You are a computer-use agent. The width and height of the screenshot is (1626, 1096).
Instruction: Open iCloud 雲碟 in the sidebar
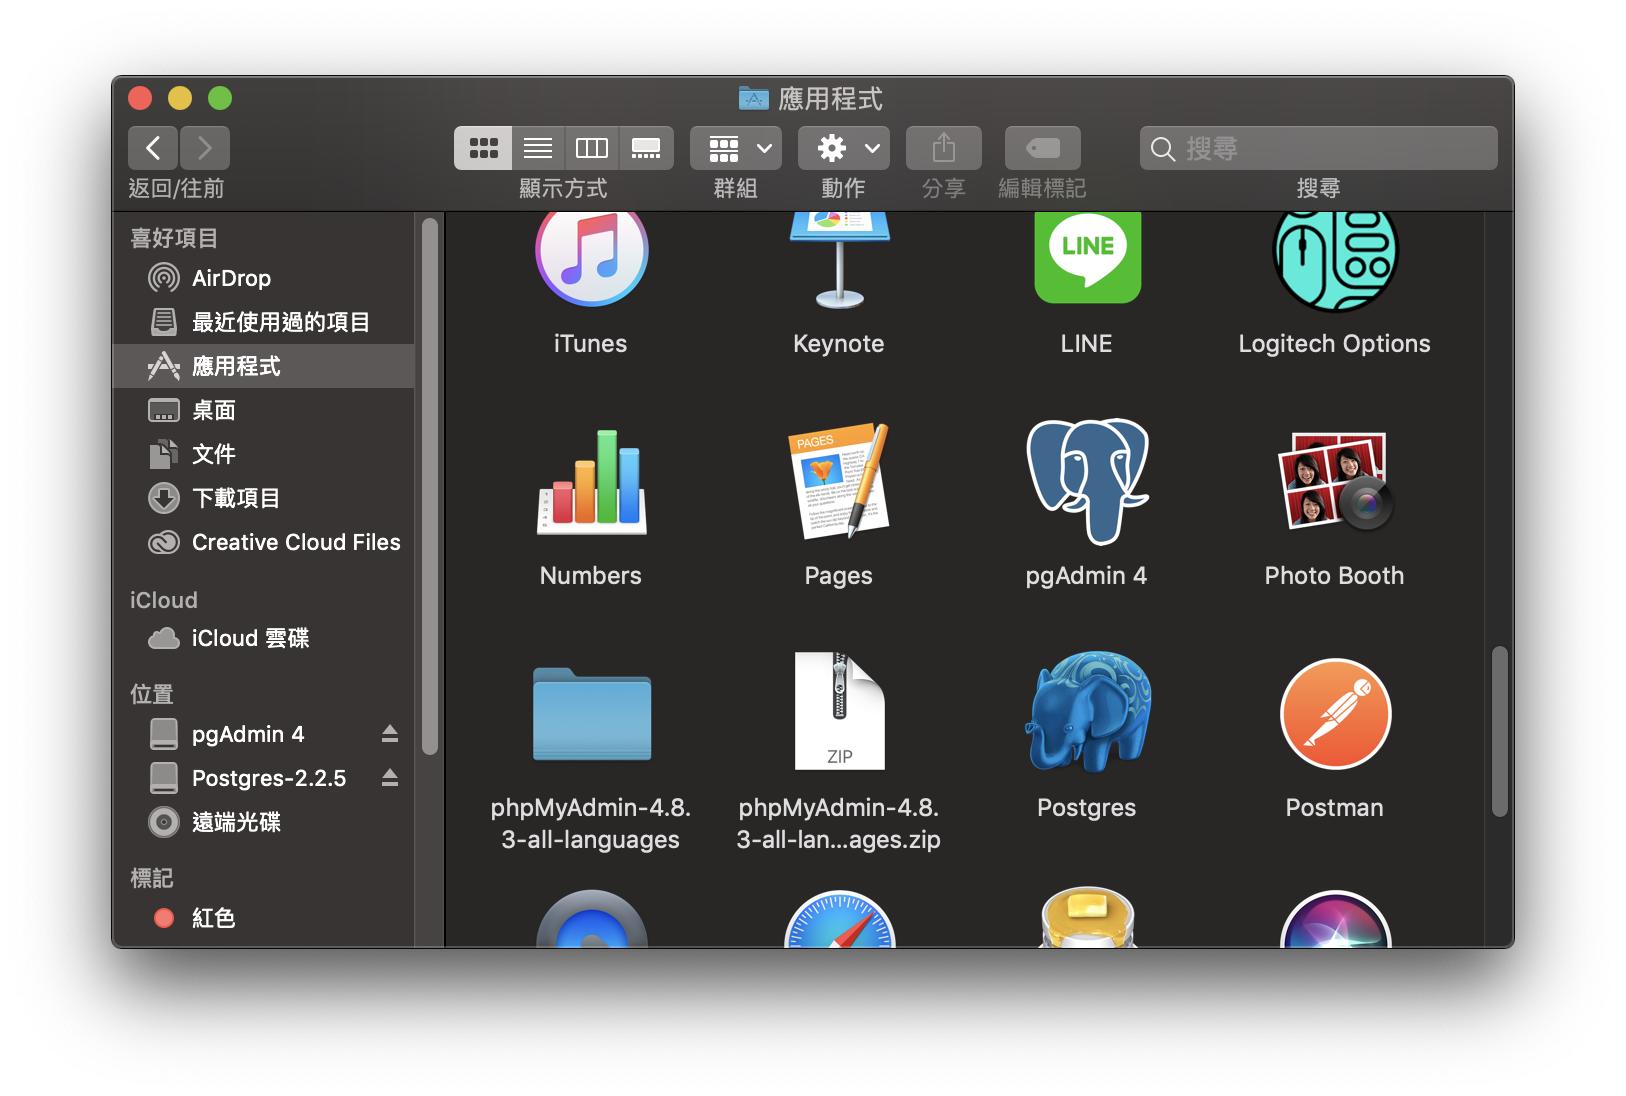pos(264,638)
